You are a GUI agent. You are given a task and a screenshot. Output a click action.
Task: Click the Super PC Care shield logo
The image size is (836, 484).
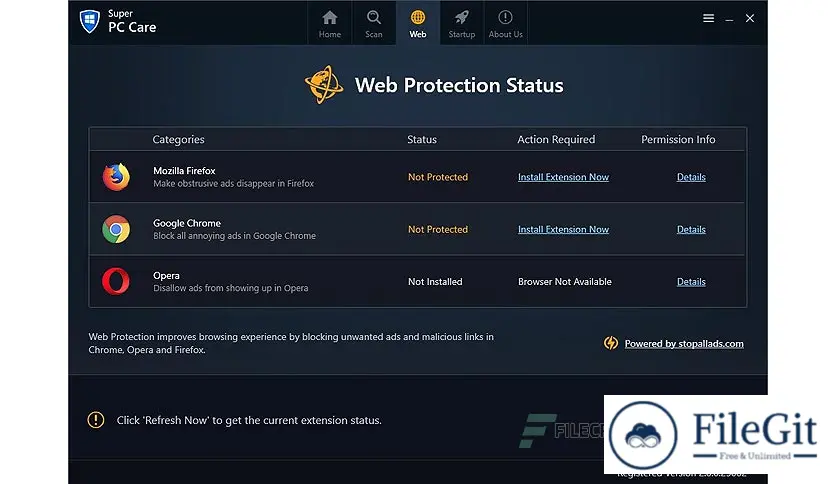click(90, 21)
